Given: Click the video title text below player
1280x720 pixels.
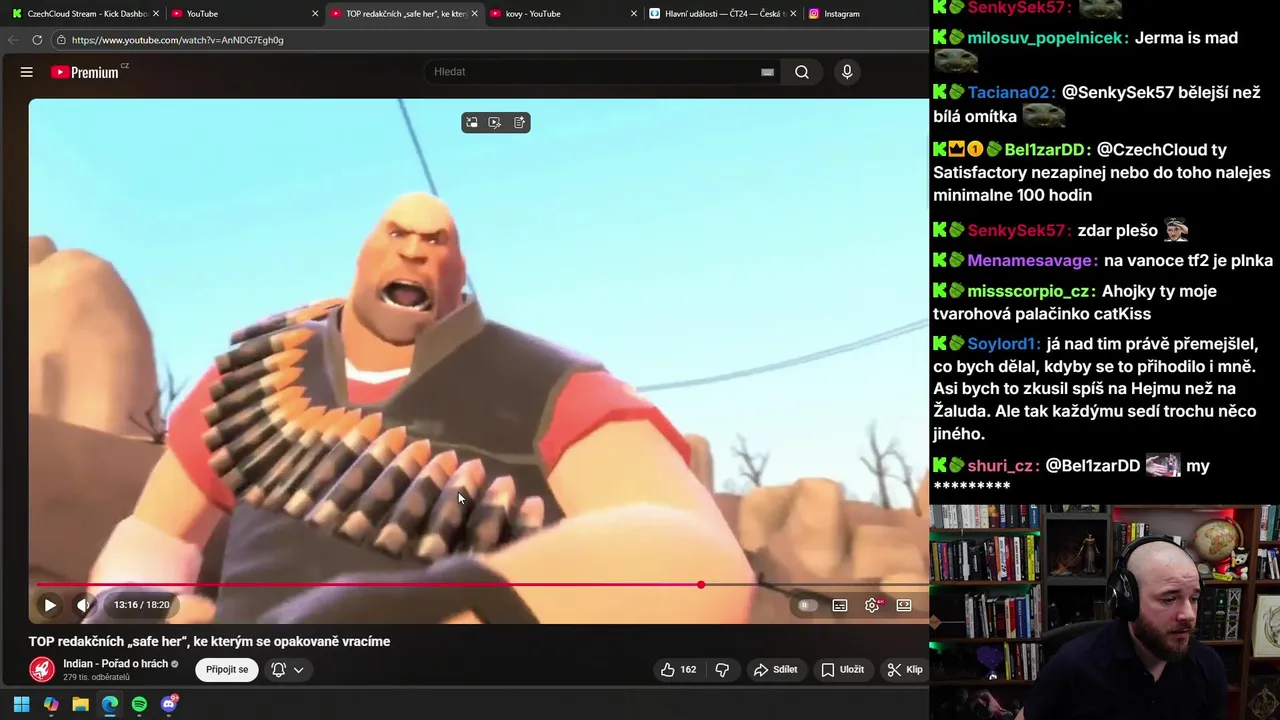Looking at the screenshot, I should click(209, 641).
